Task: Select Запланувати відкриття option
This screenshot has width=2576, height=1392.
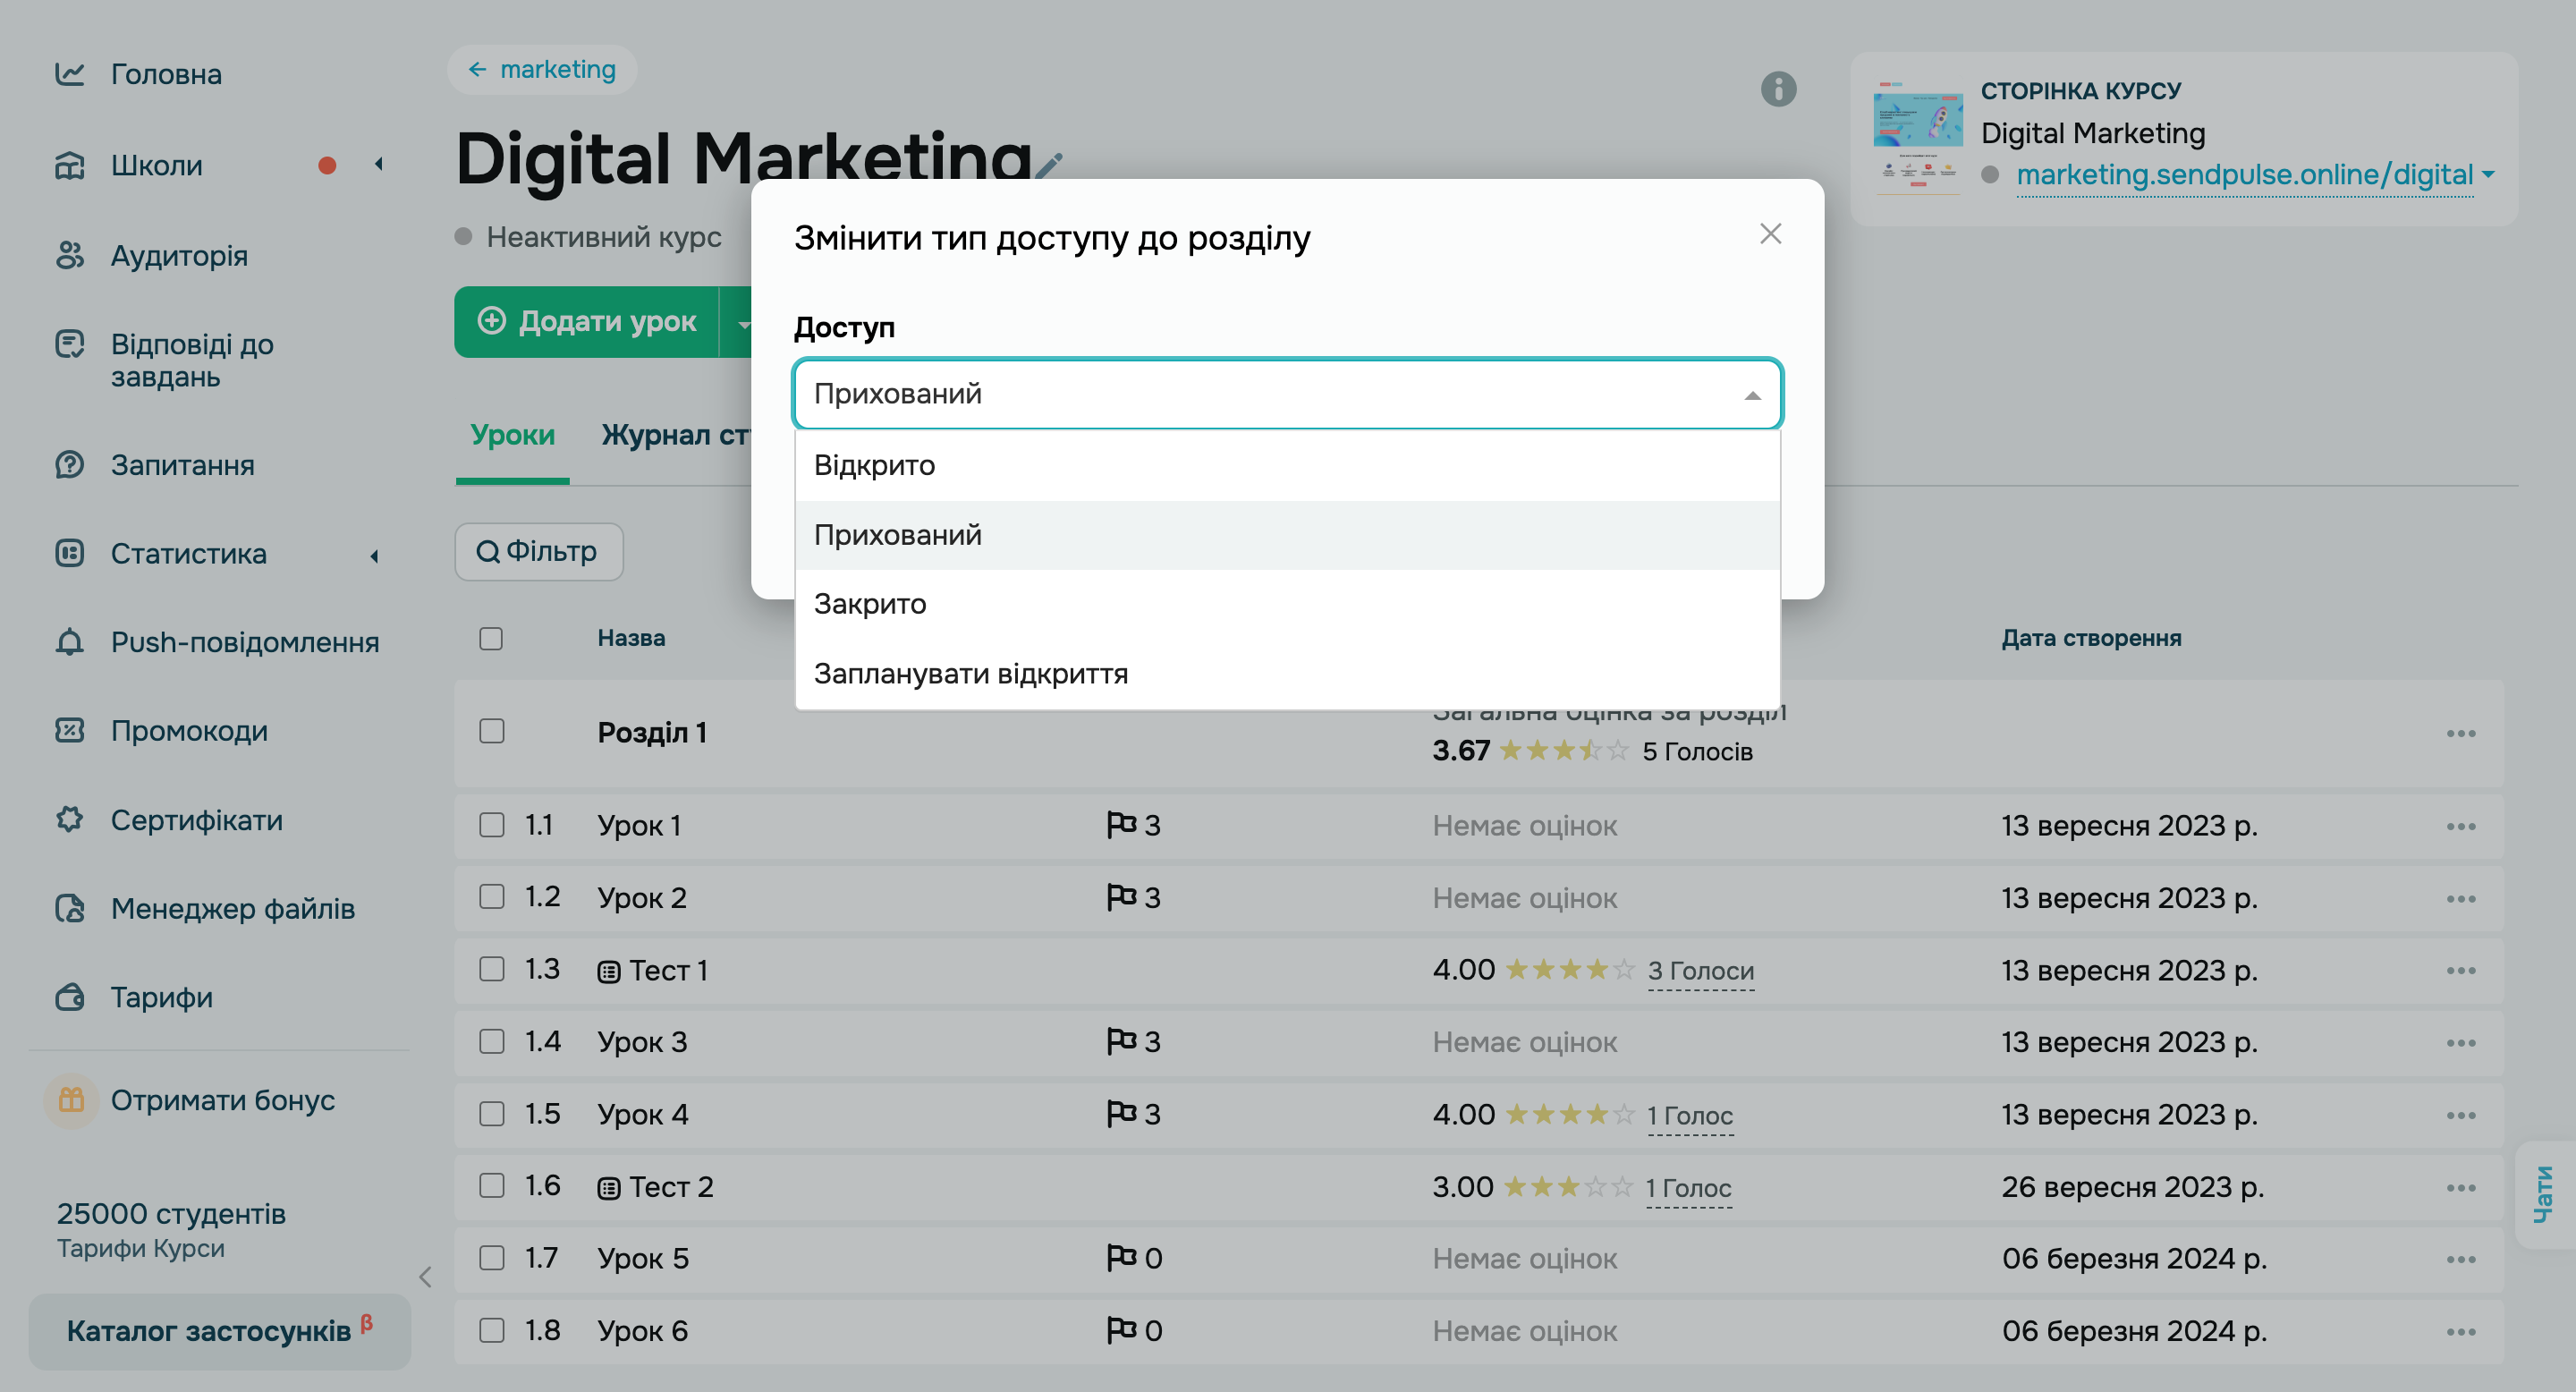Action: [970, 674]
